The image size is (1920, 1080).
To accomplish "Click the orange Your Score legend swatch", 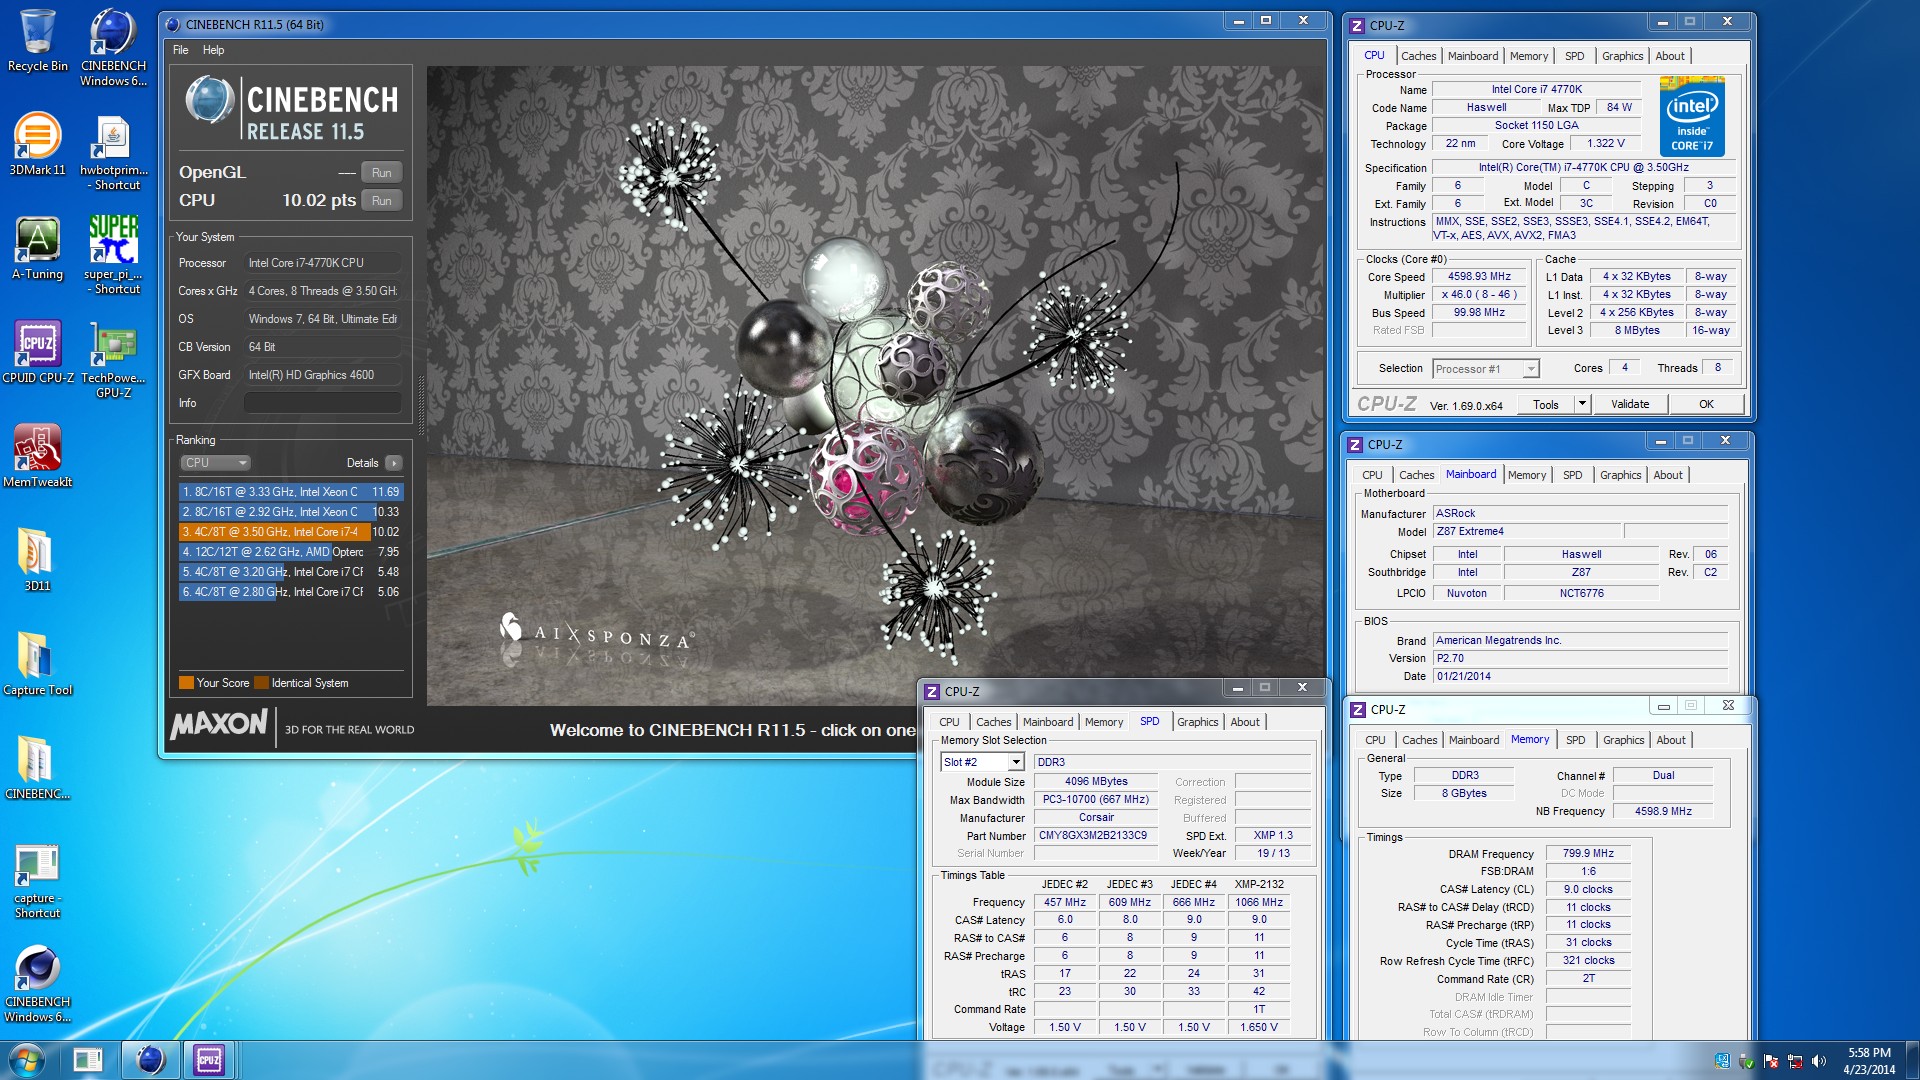I will 186,683.
